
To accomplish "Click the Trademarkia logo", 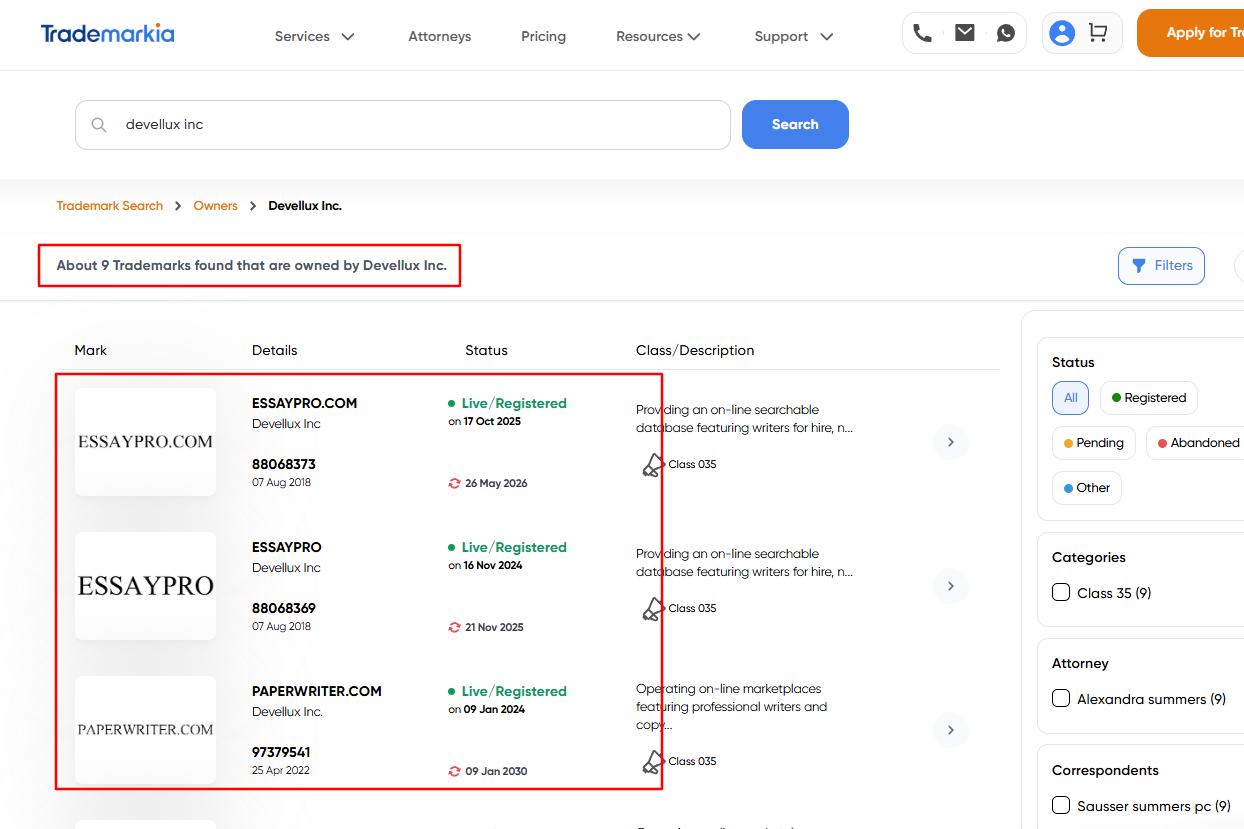I will pos(107,34).
